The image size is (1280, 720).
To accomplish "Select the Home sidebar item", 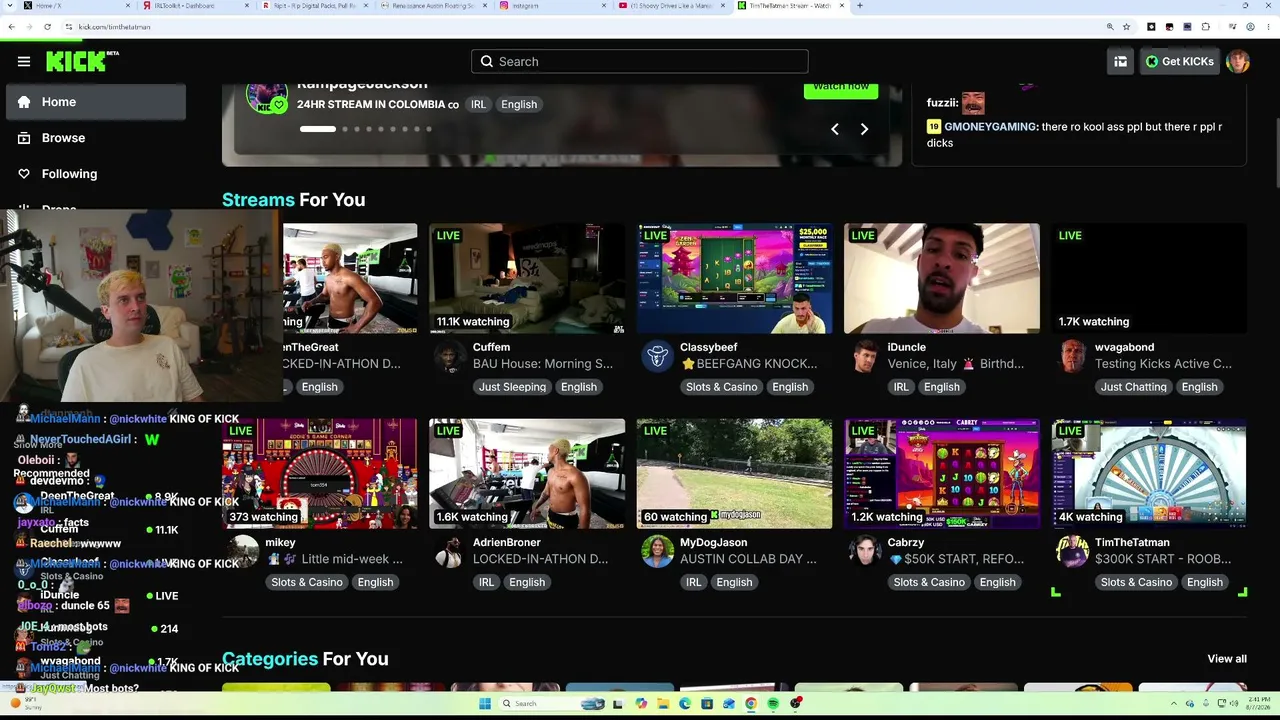I will tap(96, 102).
